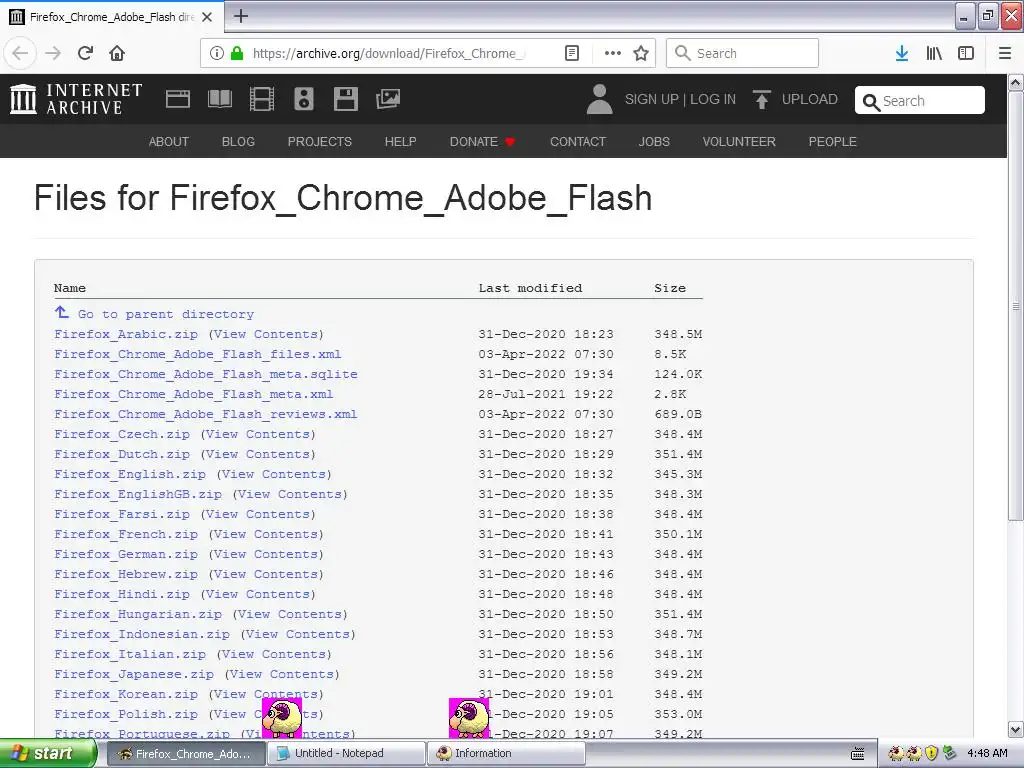This screenshot has width=1024, height=768.
Task: Click the security shield tray icon
Action: [932, 753]
